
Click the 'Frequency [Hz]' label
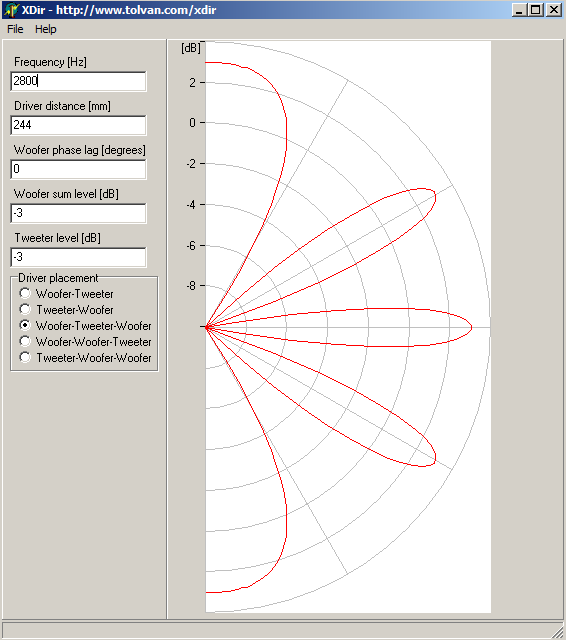pos(50,62)
